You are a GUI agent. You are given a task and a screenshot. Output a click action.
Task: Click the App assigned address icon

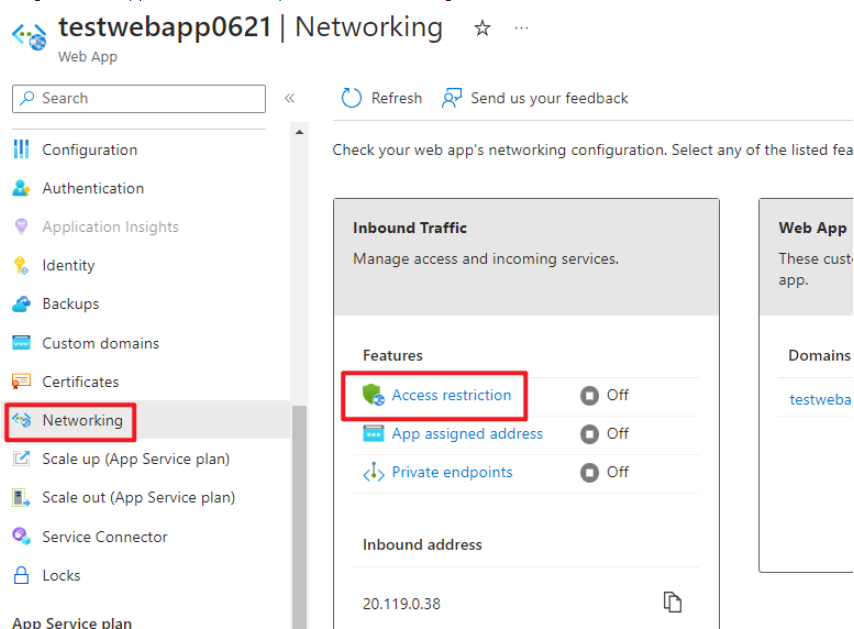373,433
